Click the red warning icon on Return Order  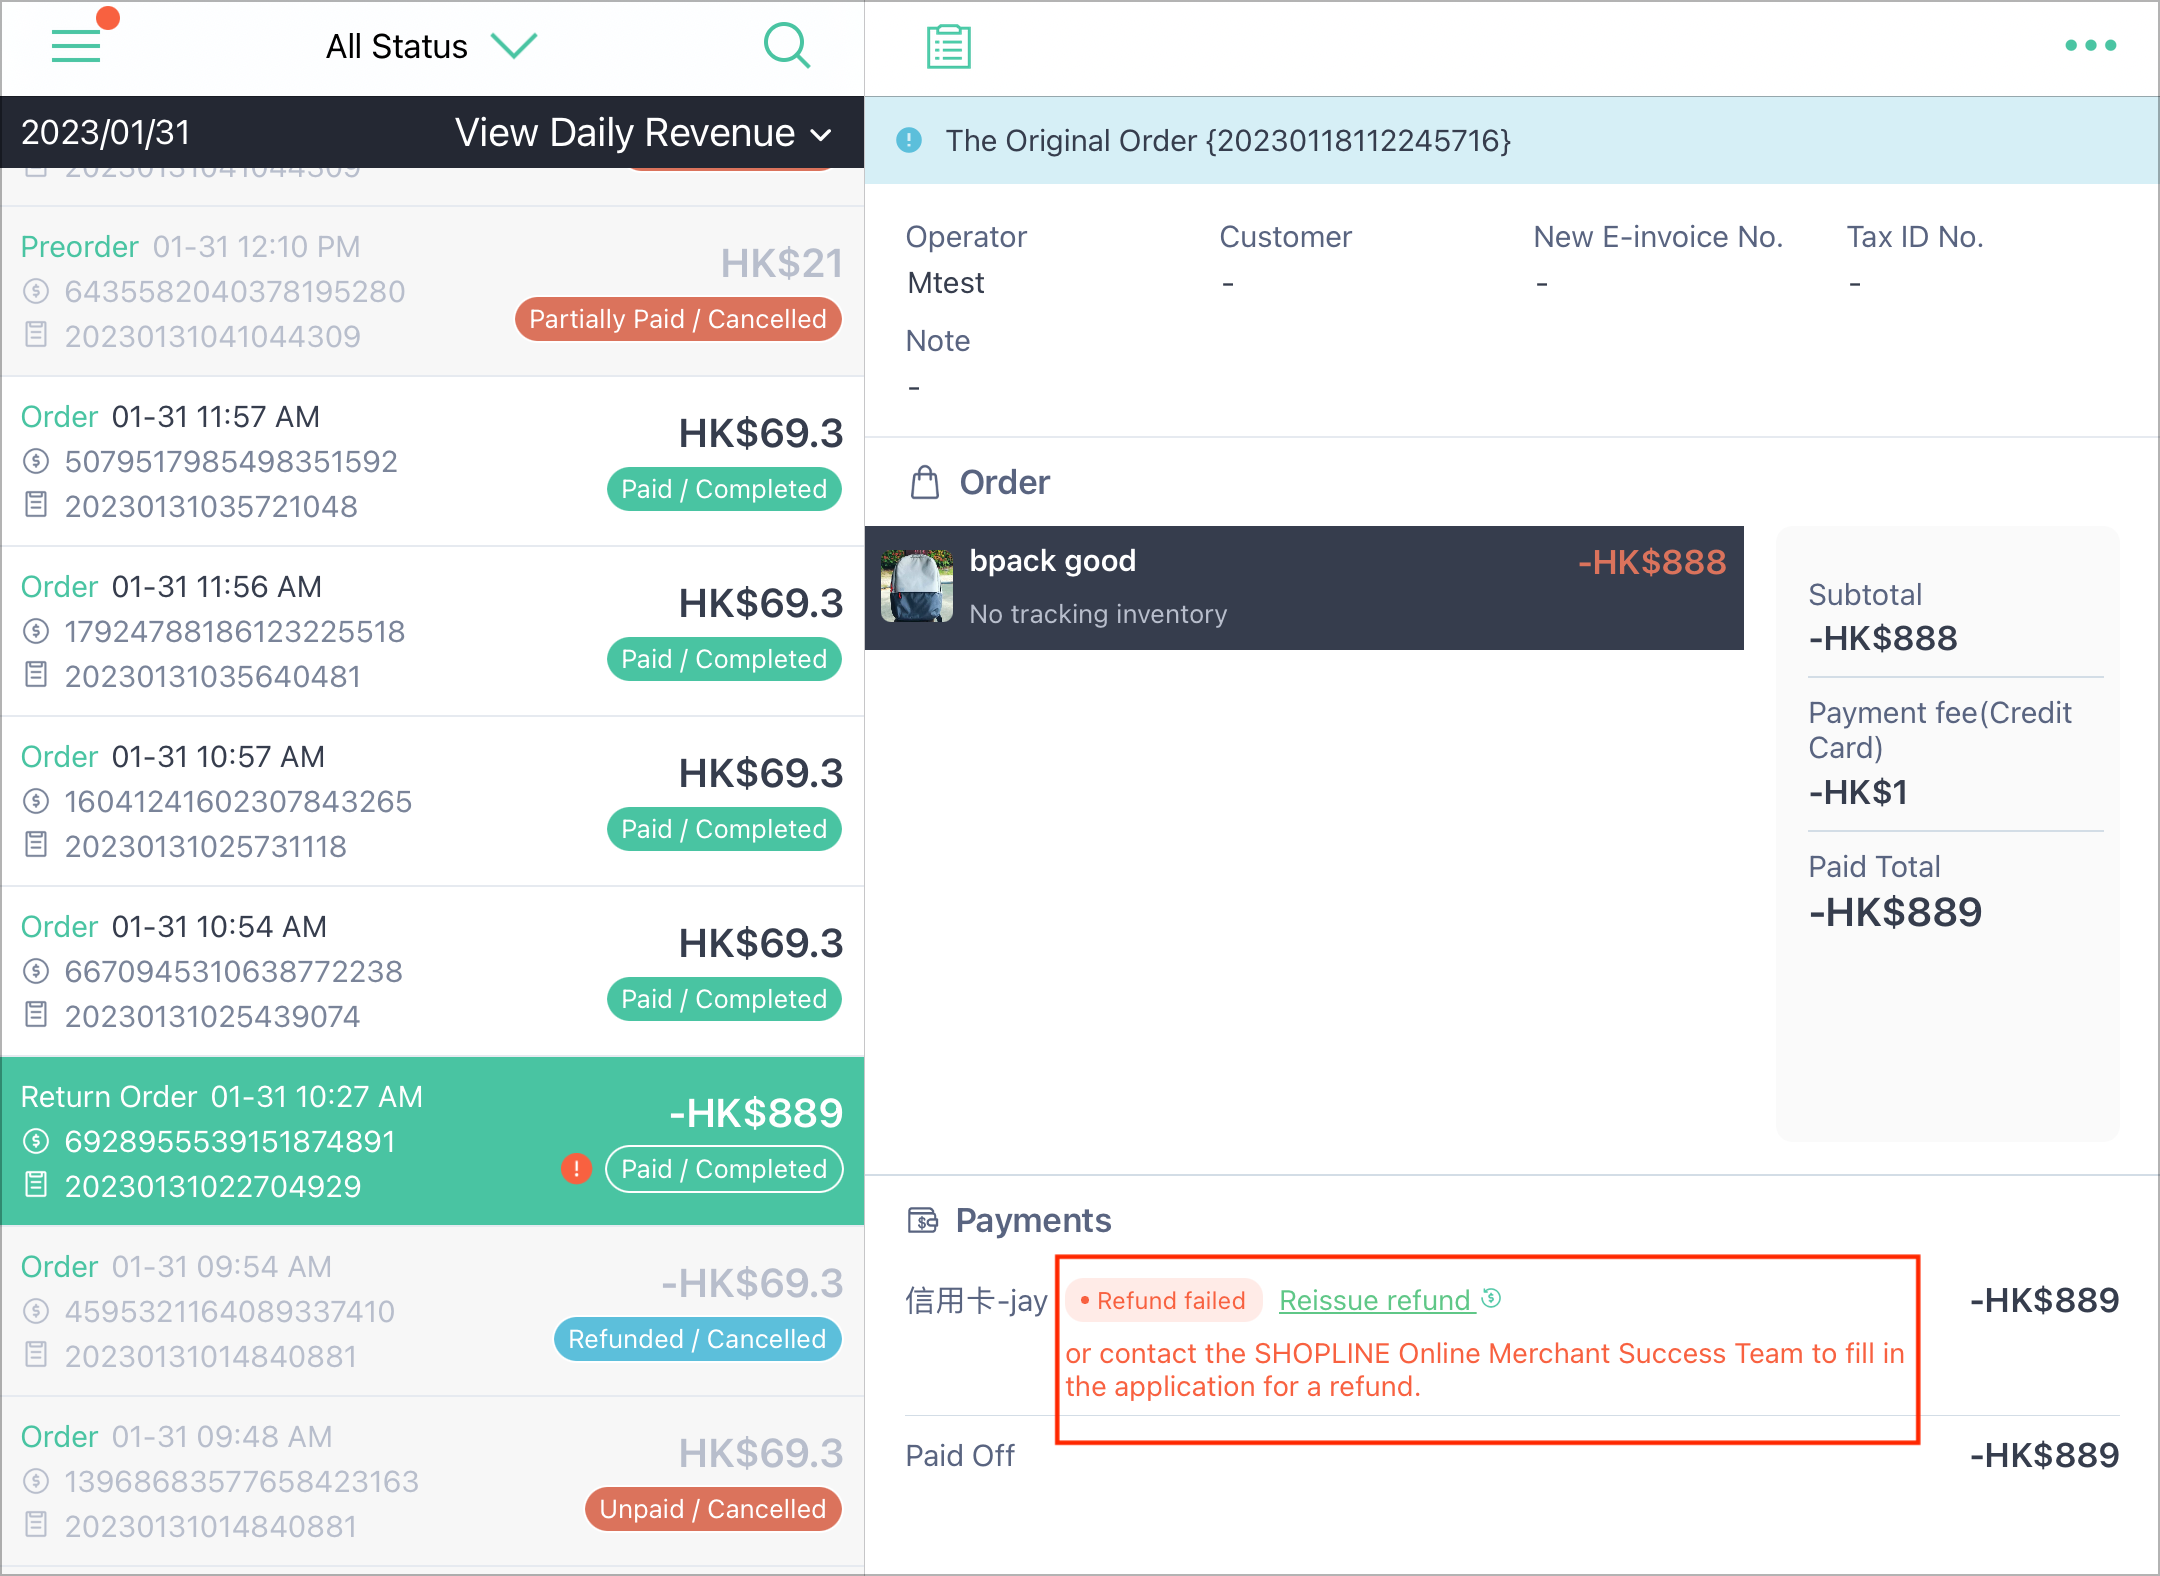tap(576, 1169)
